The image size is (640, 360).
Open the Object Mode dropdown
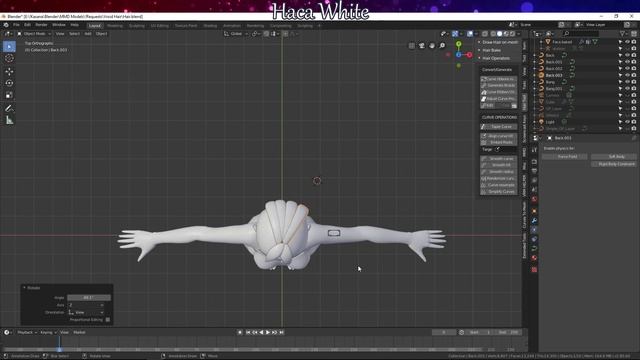pos(34,34)
